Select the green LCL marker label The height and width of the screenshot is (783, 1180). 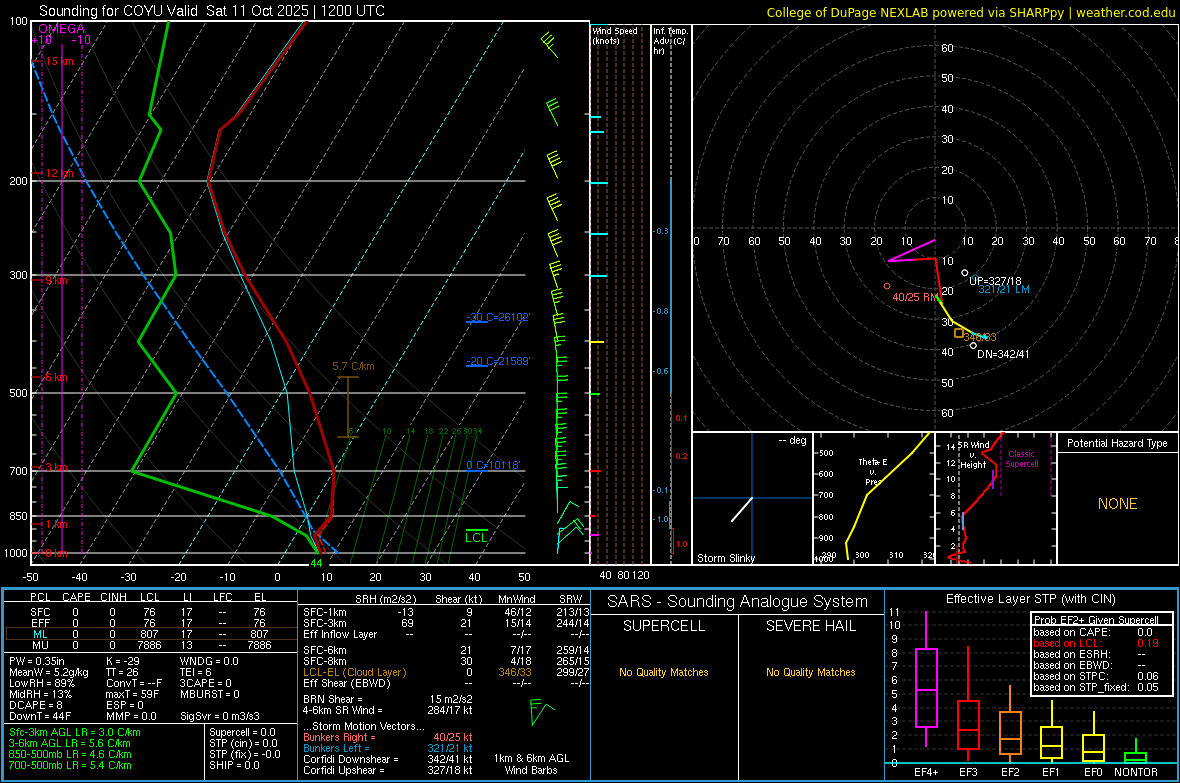[476, 537]
